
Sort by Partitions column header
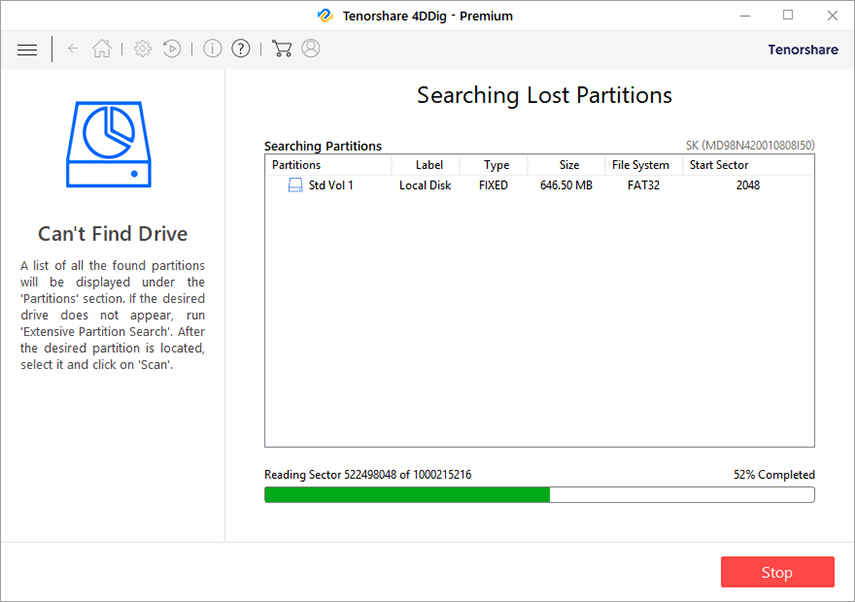pyautogui.click(x=328, y=165)
